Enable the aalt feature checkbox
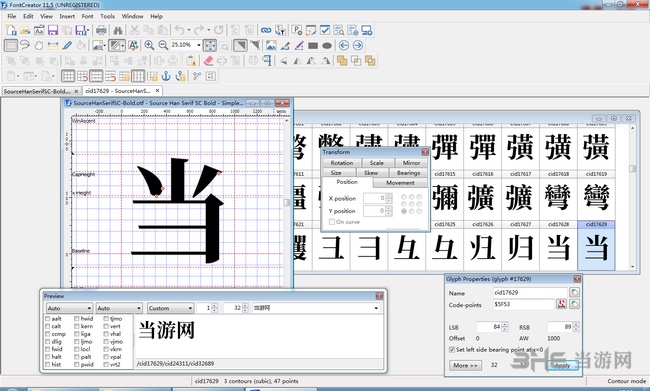 pyautogui.click(x=48, y=318)
